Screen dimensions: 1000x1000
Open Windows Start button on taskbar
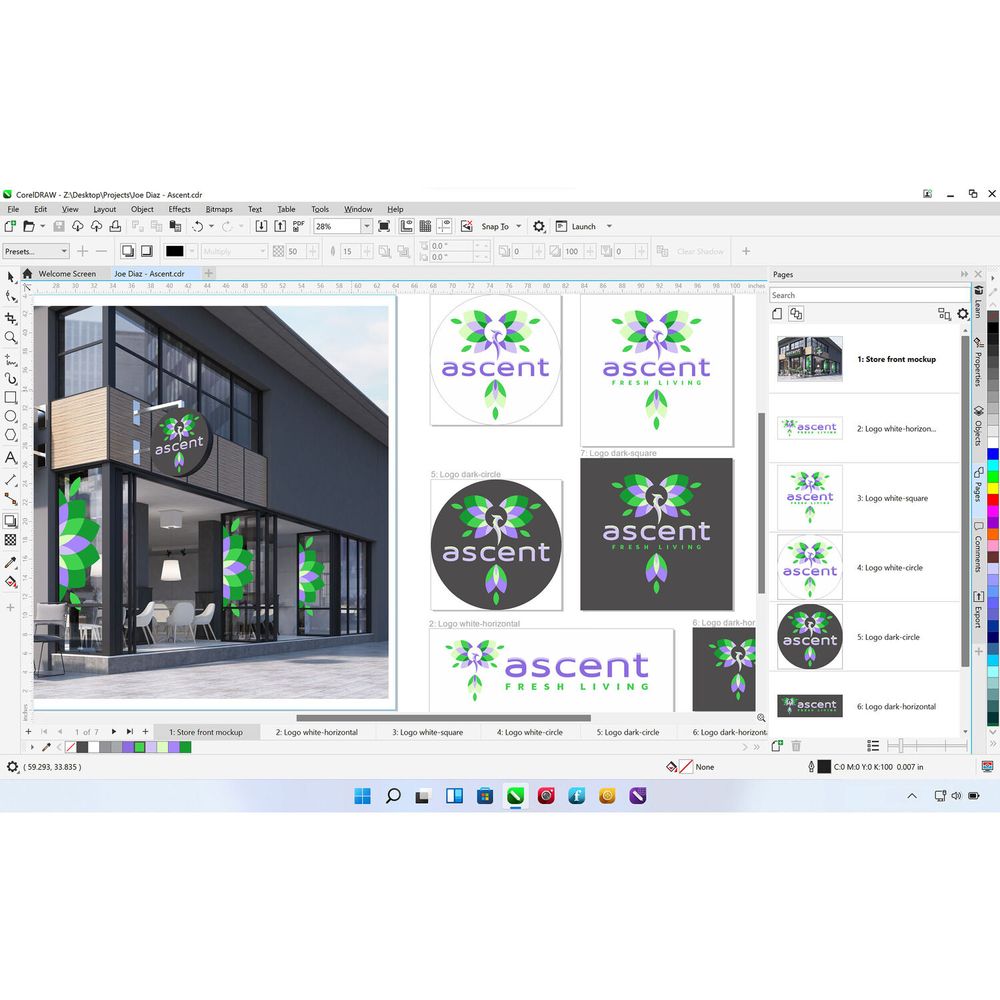pyautogui.click(x=362, y=795)
